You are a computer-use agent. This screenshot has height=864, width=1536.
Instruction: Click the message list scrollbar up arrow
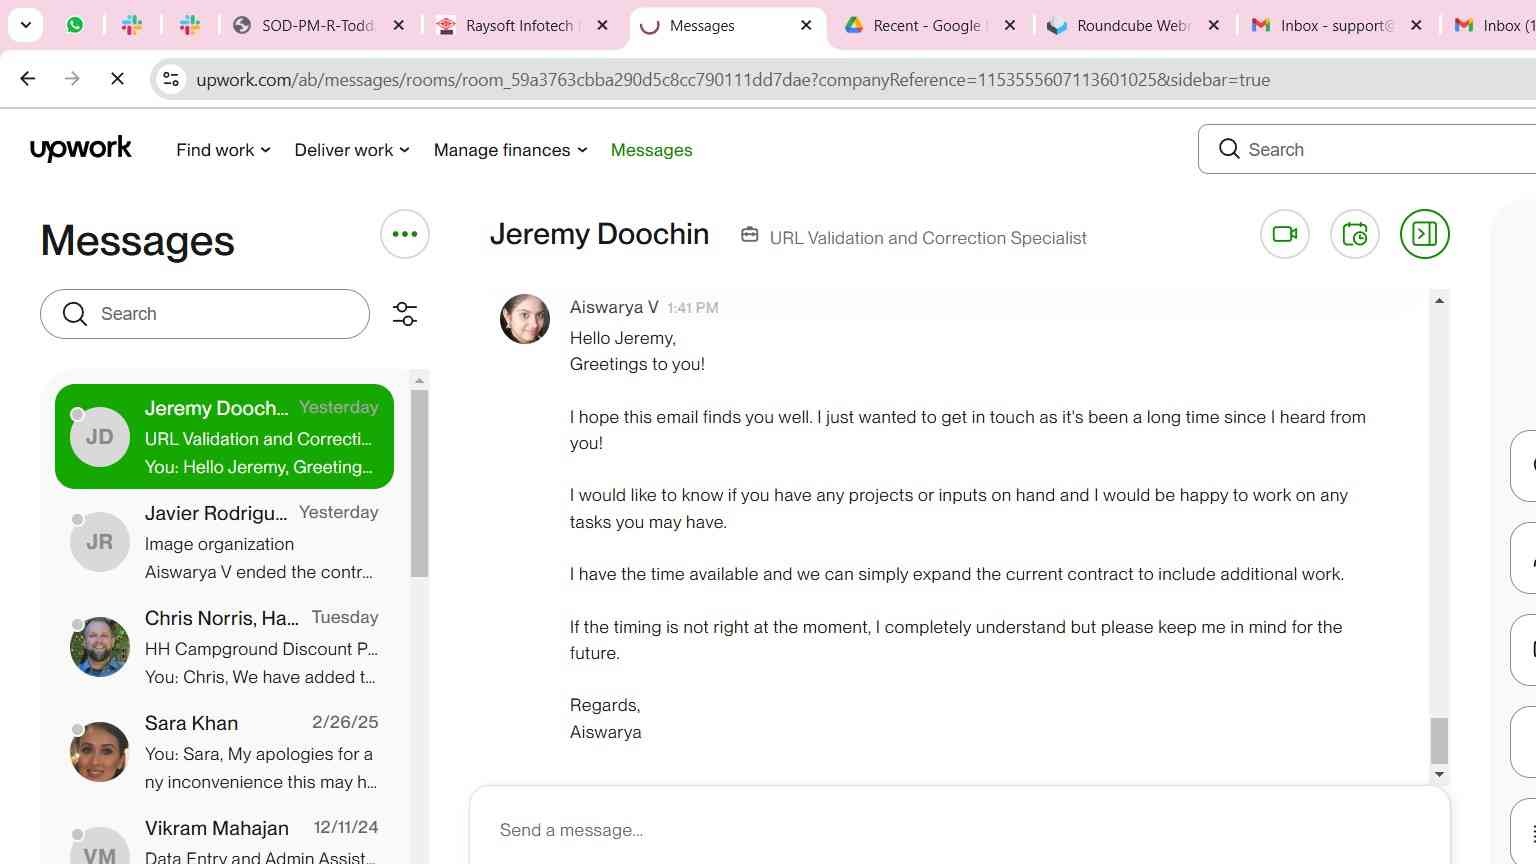(x=420, y=380)
